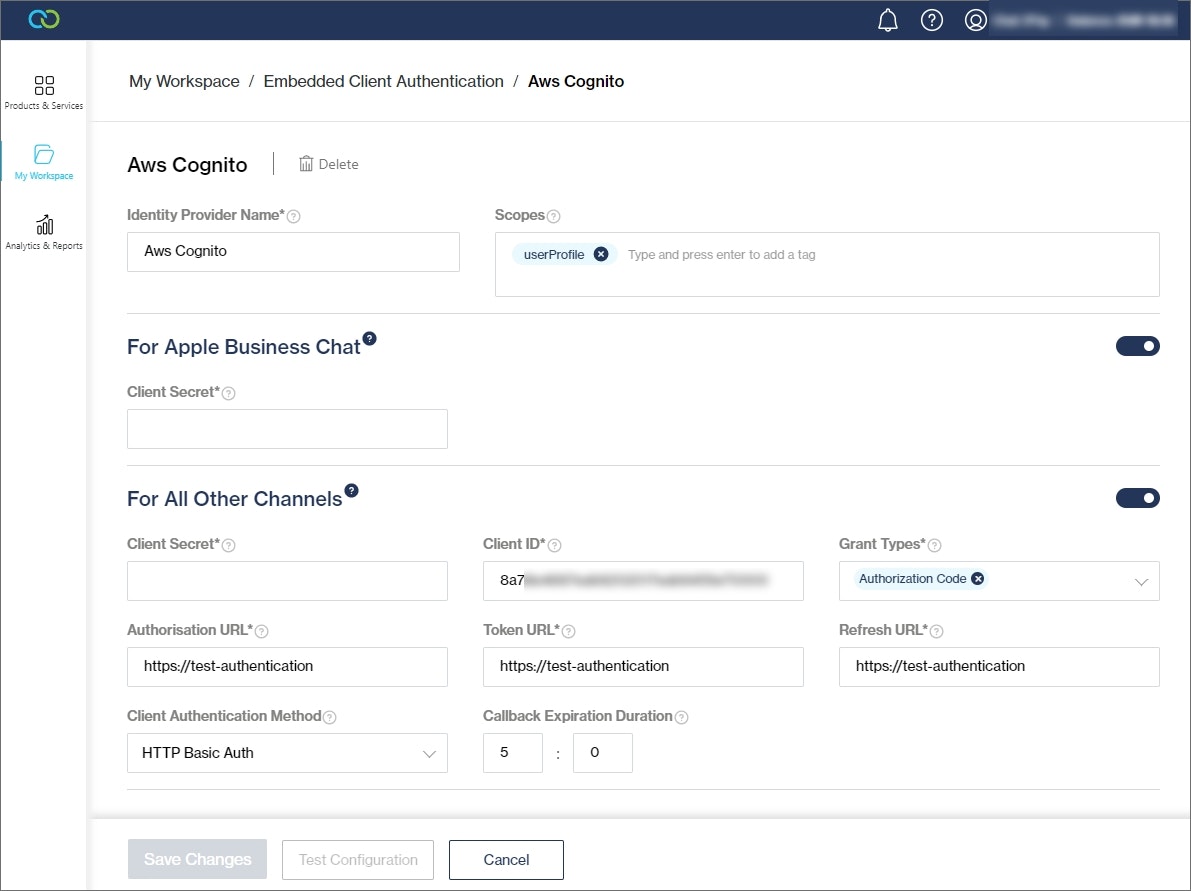This screenshot has width=1191, height=891.
Task: Navigate to My Workspace breadcrumb
Action: tap(184, 81)
